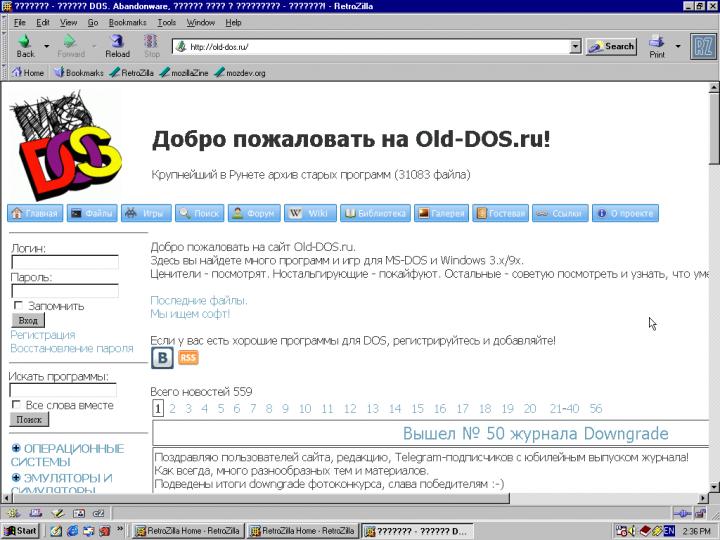Open the Последние файлы link
The width and height of the screenshot is (720, 540).
point(198,301)
